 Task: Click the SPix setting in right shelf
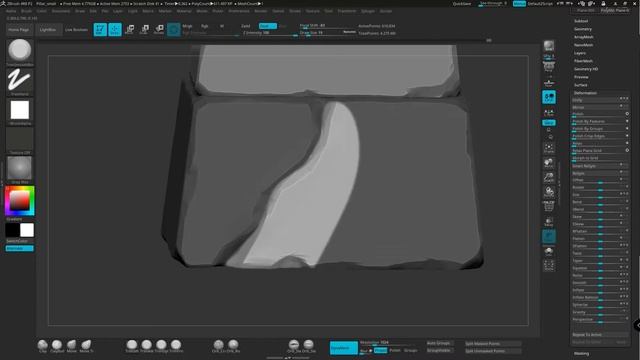[x=549, y=56]
